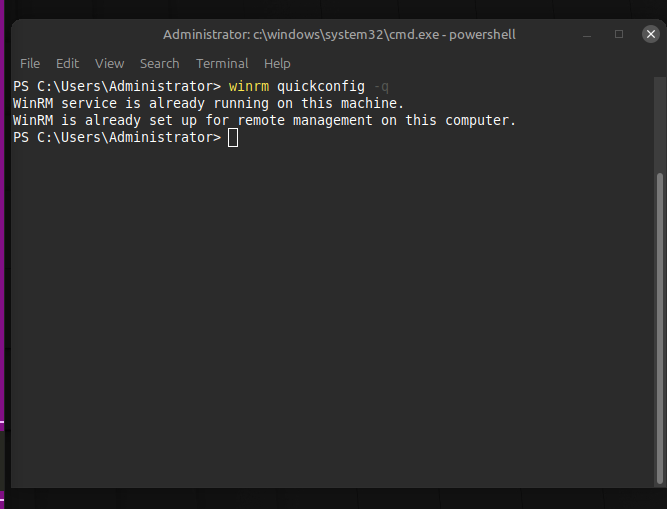Minimize the terminal window
Image resolution: width=667 pixels, height=509 pixels.
[587, 34]
